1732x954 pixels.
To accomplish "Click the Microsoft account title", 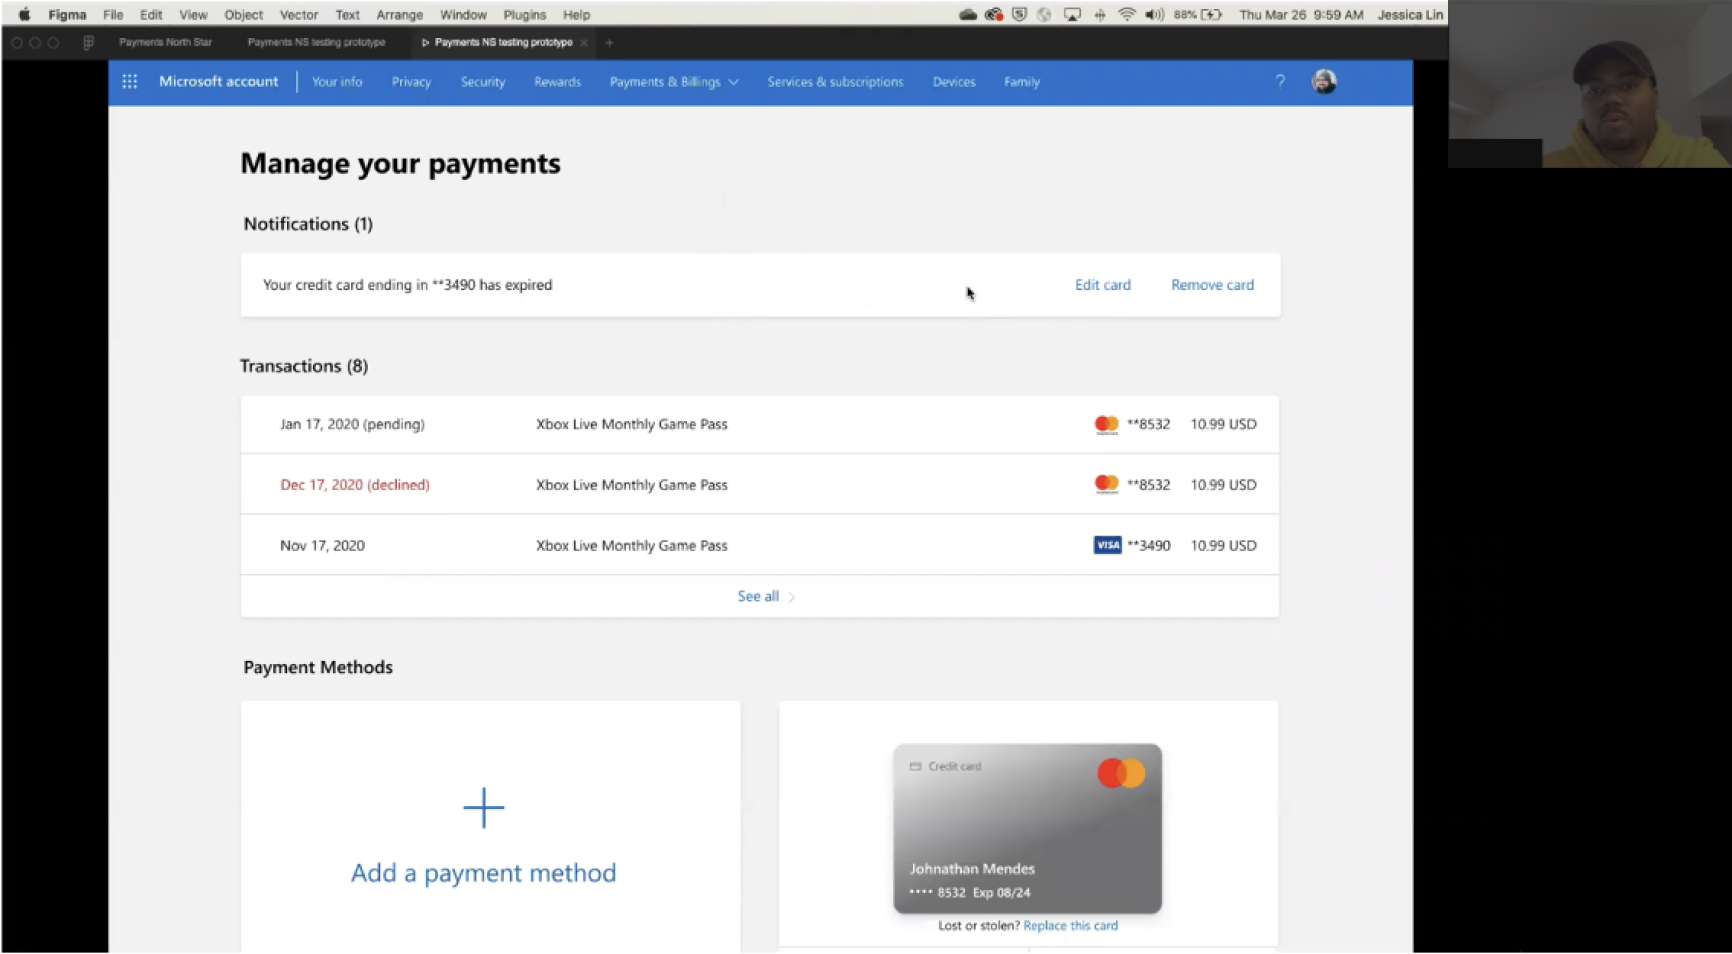I will [x=218, y=82].
